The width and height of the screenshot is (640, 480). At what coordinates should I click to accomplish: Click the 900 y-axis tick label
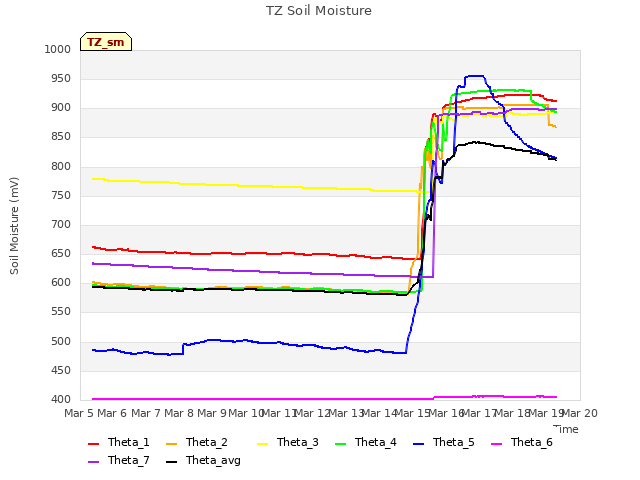[61, 108]
